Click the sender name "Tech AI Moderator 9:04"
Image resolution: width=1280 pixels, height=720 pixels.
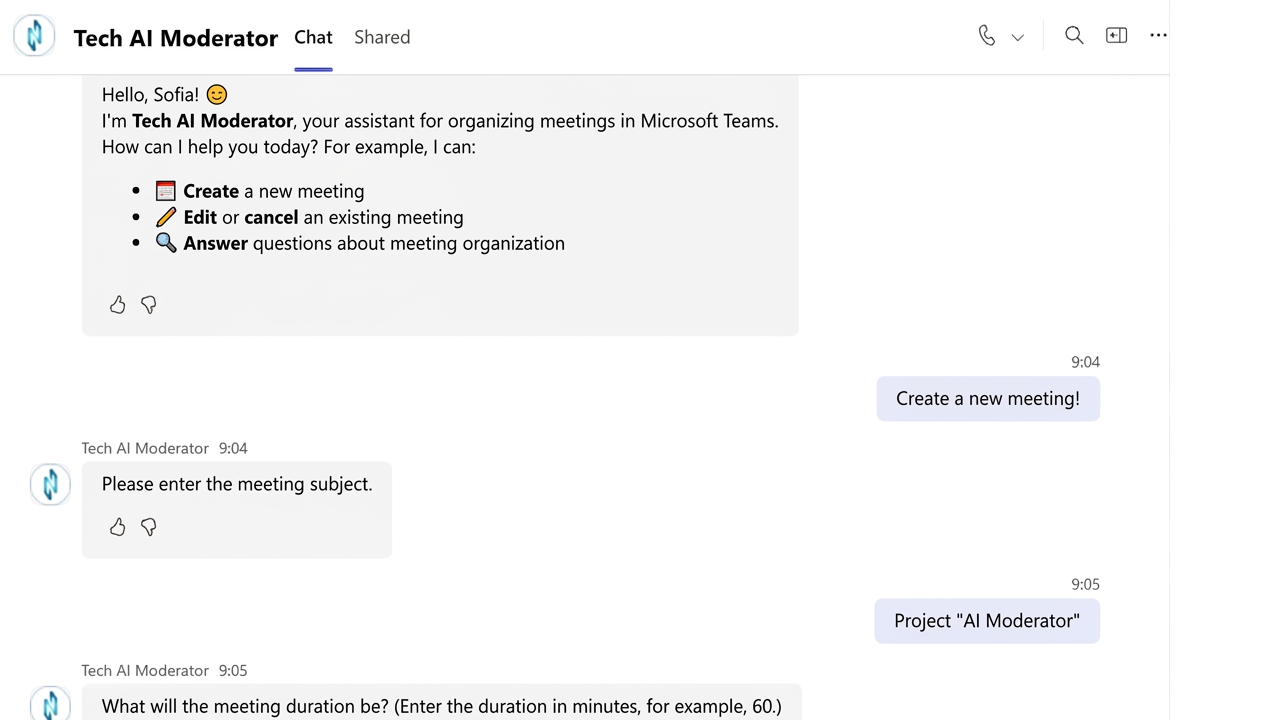click(x=165, y=448)
